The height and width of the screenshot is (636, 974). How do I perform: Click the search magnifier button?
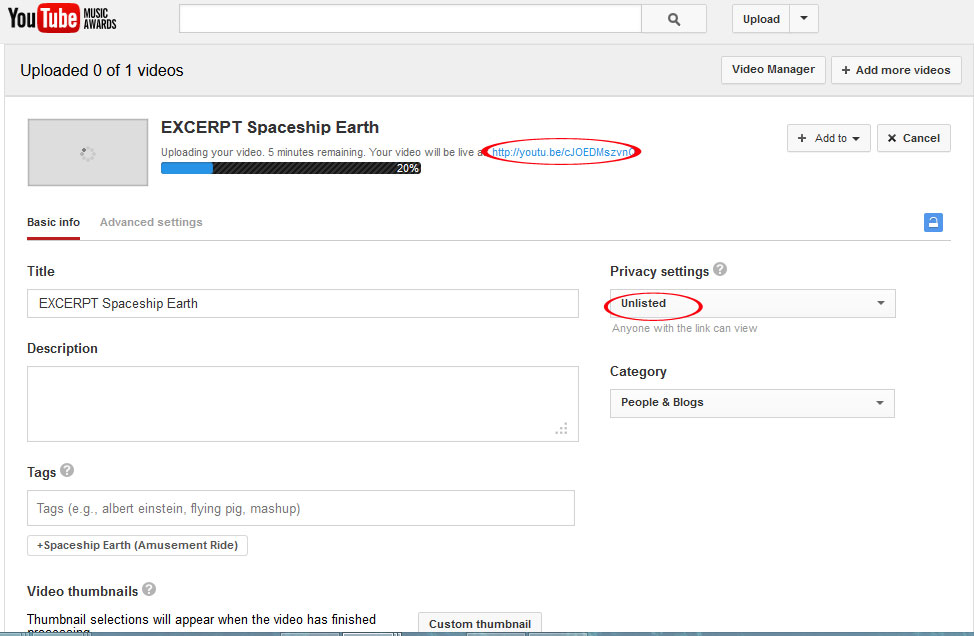coord(674,19)
